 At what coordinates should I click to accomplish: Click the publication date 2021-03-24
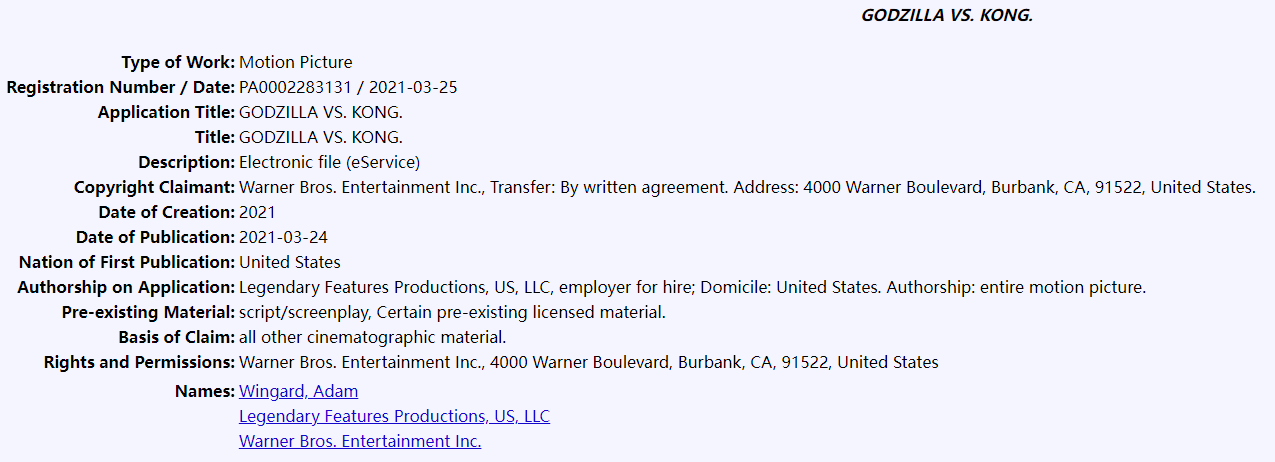click(x=284, y=237)
